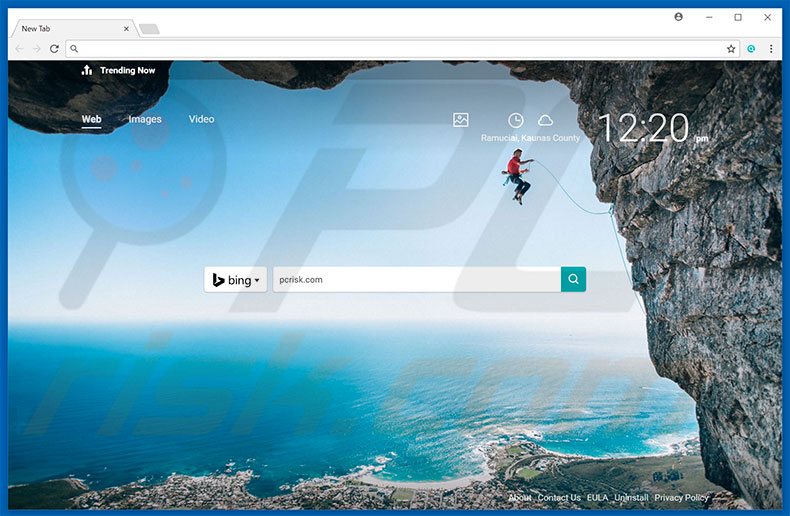
Task: Reload the page
Action: click(x=54, y=49)
